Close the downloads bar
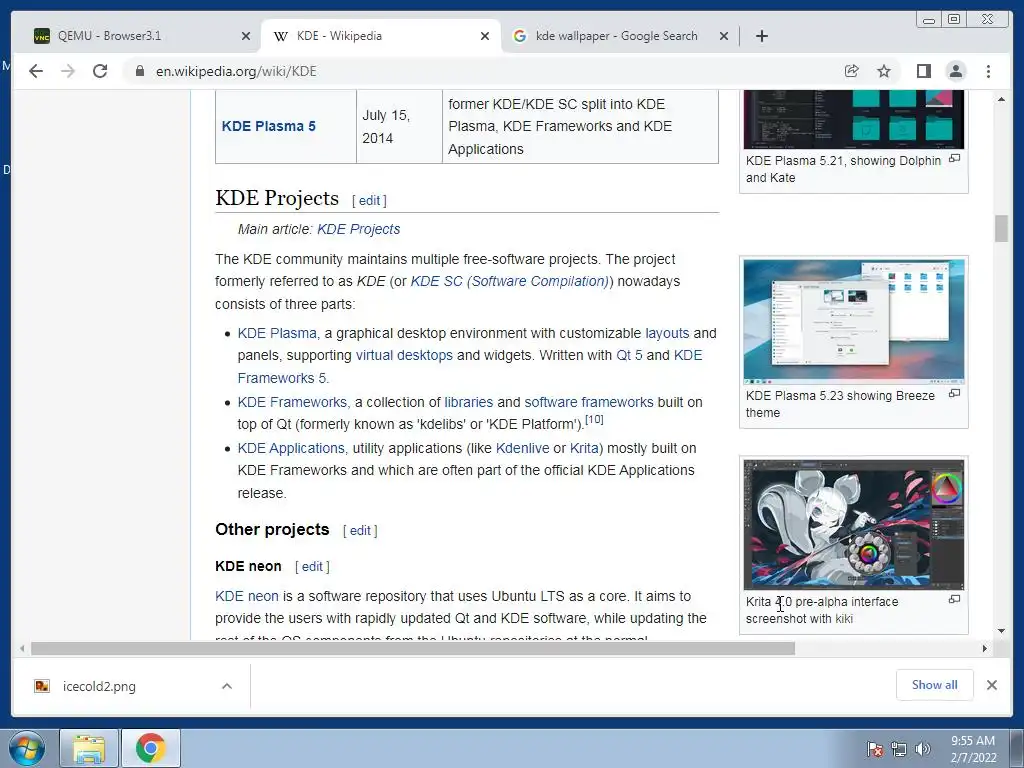Viewport: 1024px width, 768px height. (992, 685)
